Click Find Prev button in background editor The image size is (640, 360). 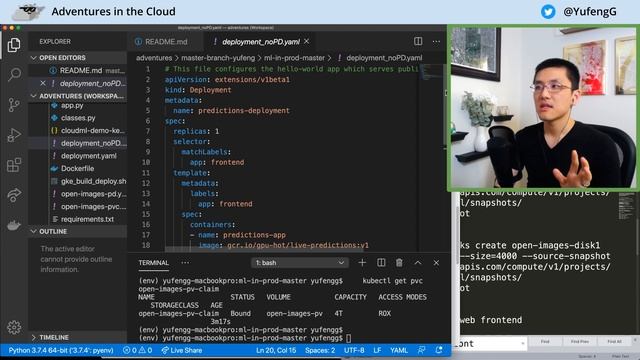tap(580, 341)
